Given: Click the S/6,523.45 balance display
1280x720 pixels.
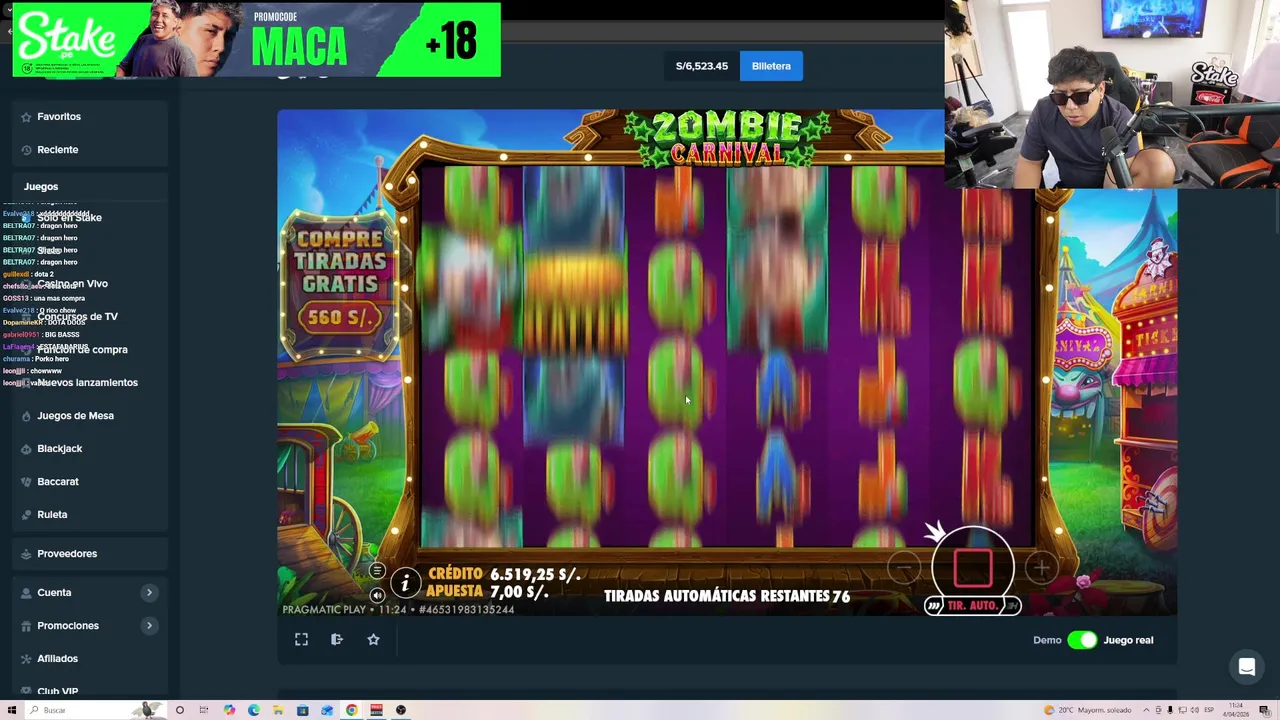Looking at the screenshot, I should (x=702, y=66).
